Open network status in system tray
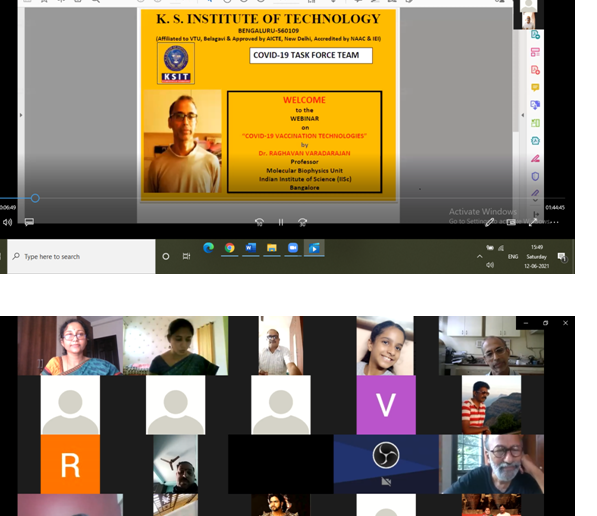The image size is (597, 516). tap(501, 248)
